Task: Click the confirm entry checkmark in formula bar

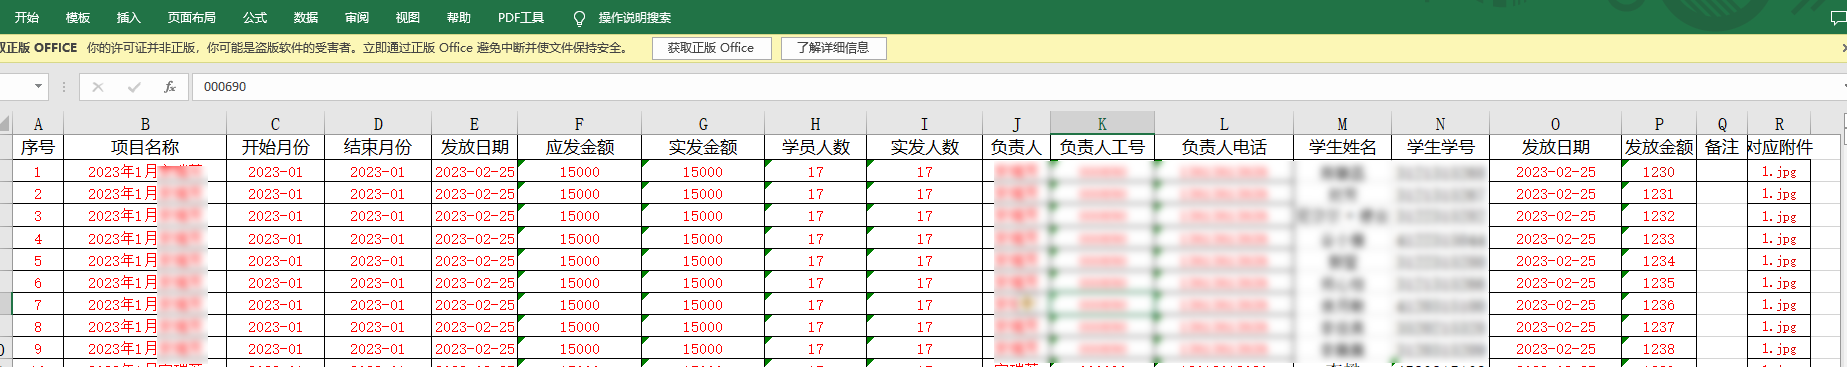Action: (x=134, y=87)
